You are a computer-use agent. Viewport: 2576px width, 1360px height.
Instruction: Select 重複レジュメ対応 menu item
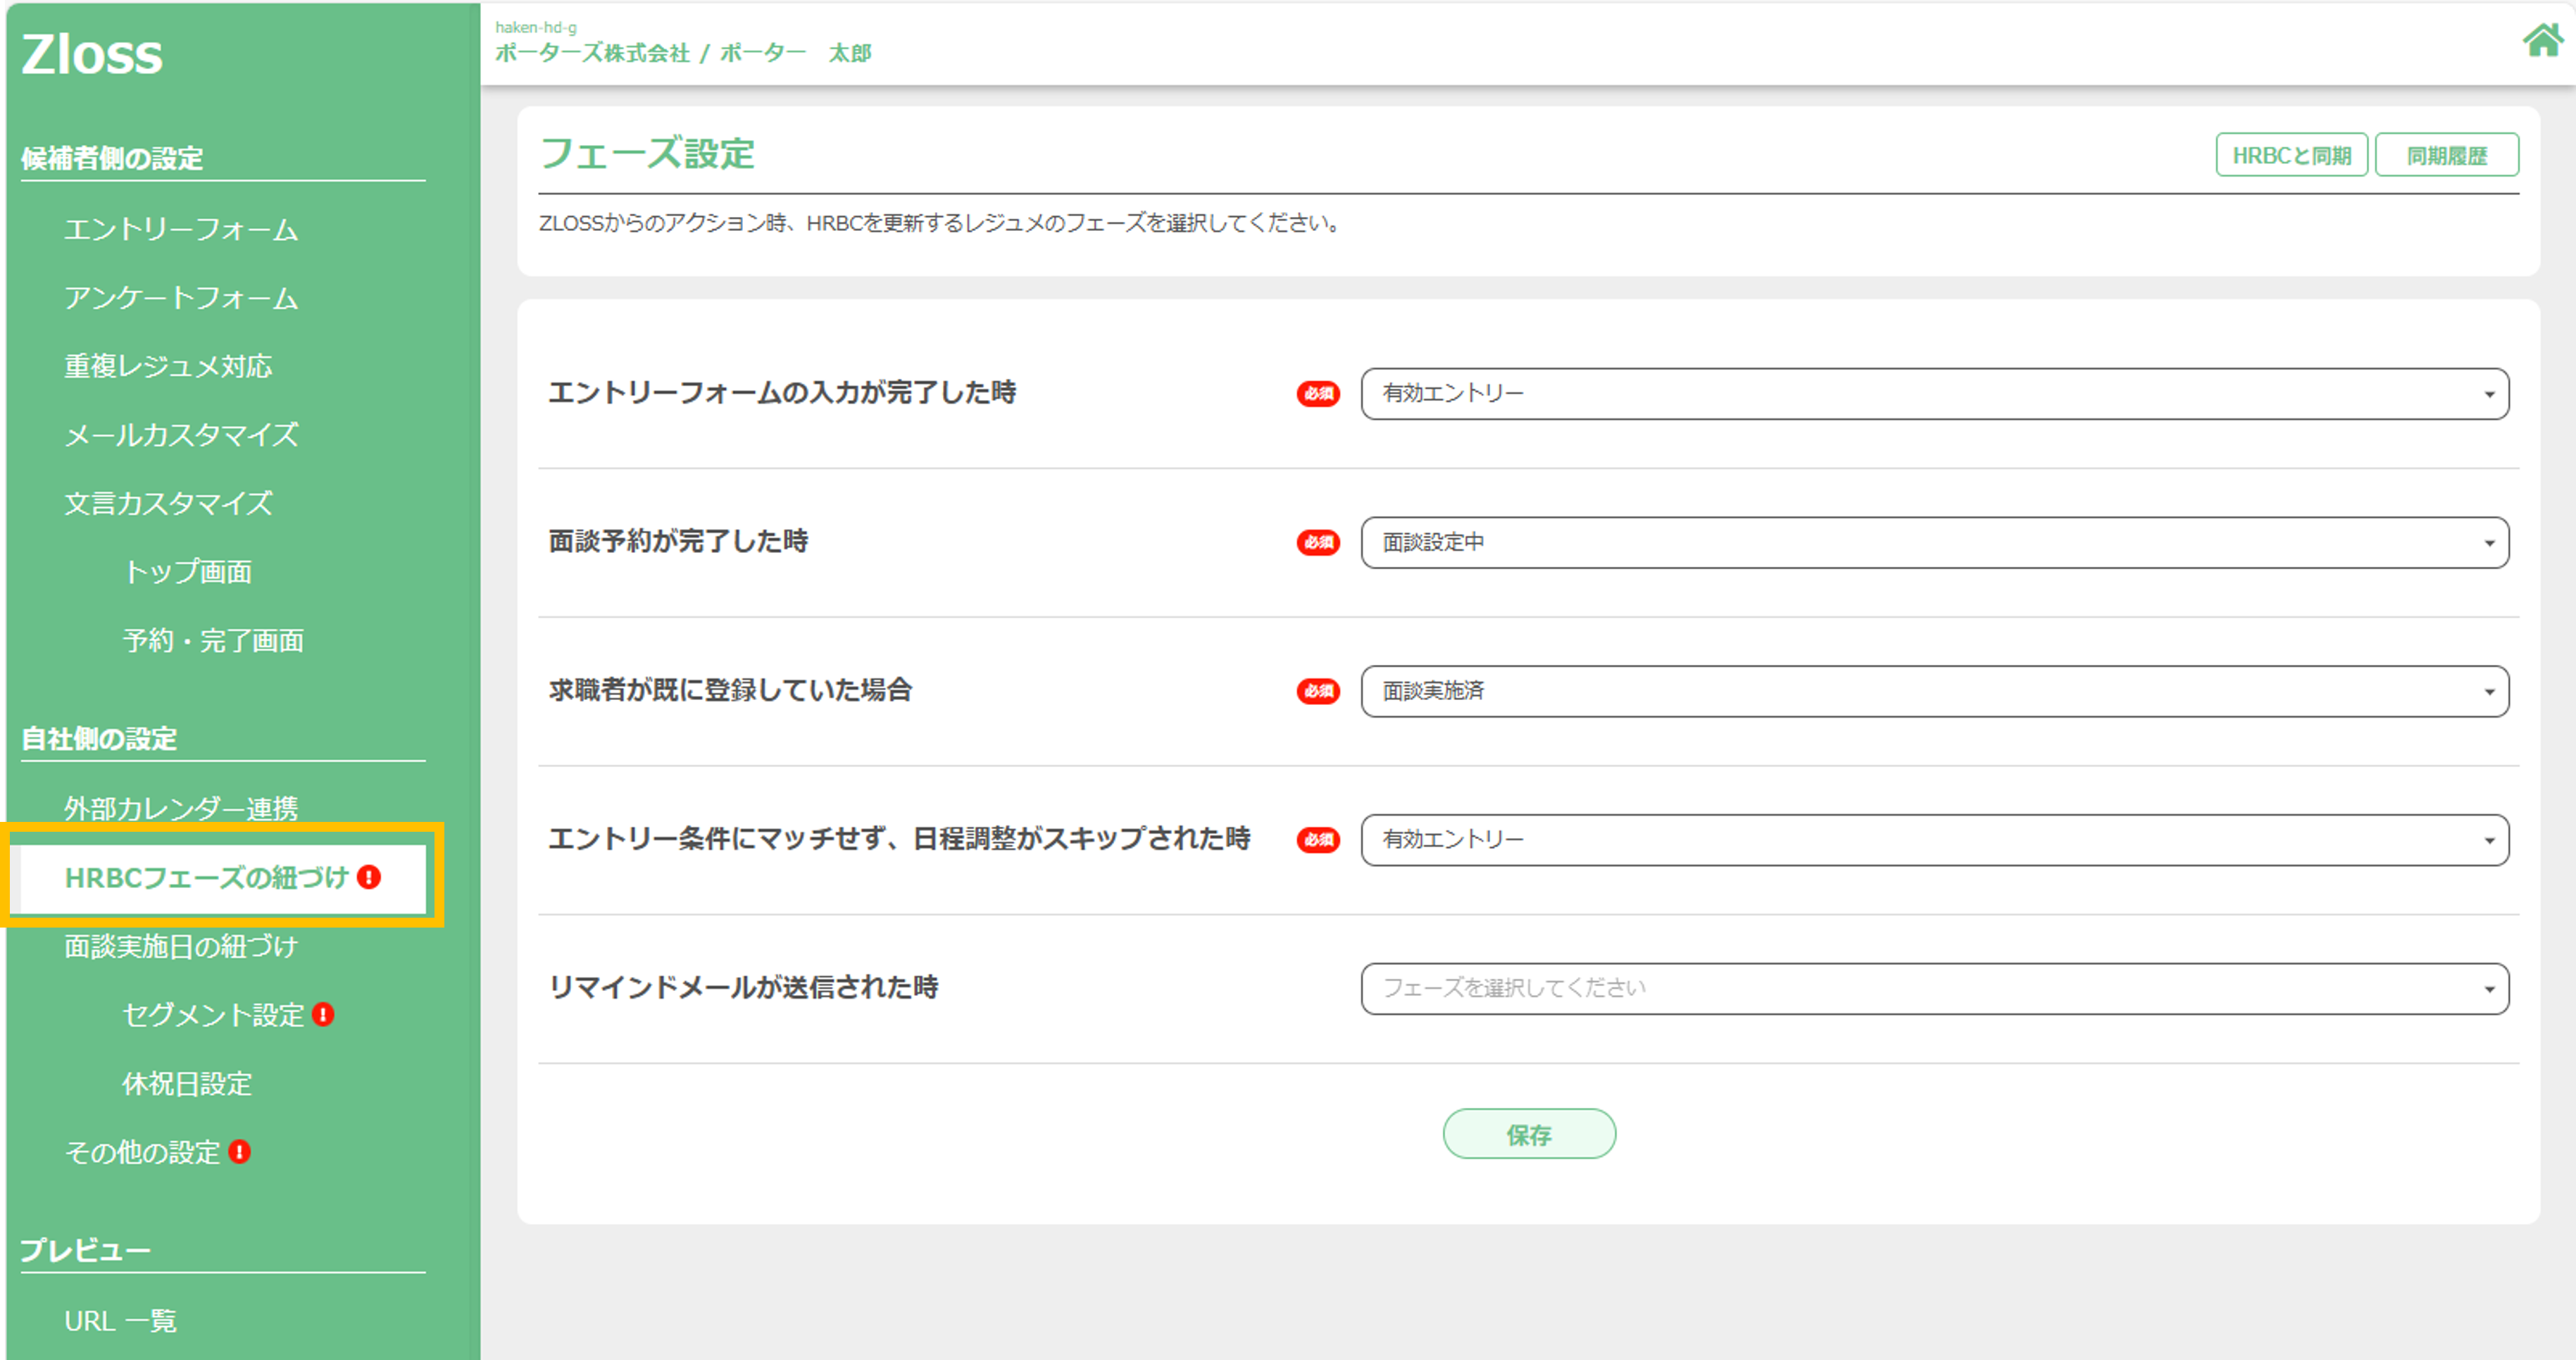point(168,366)
